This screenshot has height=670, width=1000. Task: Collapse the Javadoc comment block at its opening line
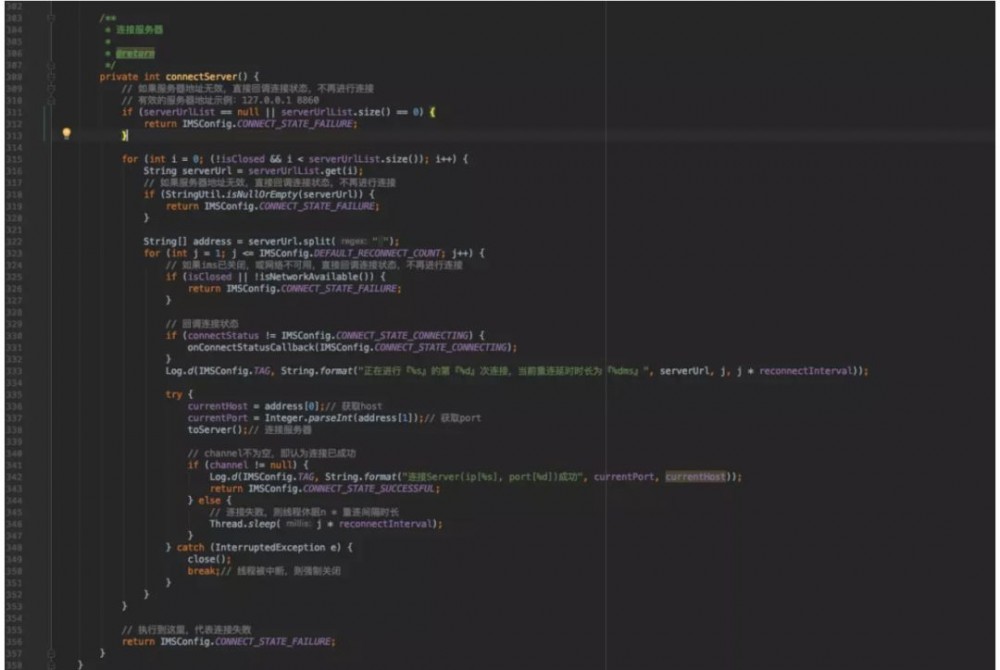(50, 18)
